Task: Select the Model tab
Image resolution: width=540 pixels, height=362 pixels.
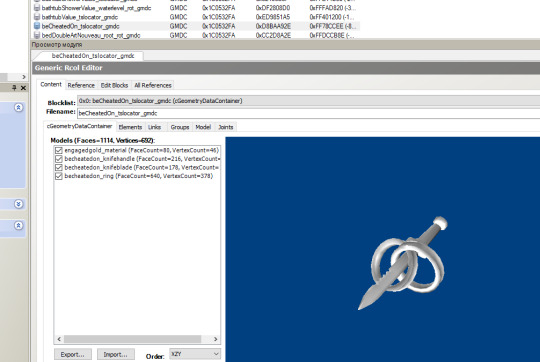Action: (203, 127)
